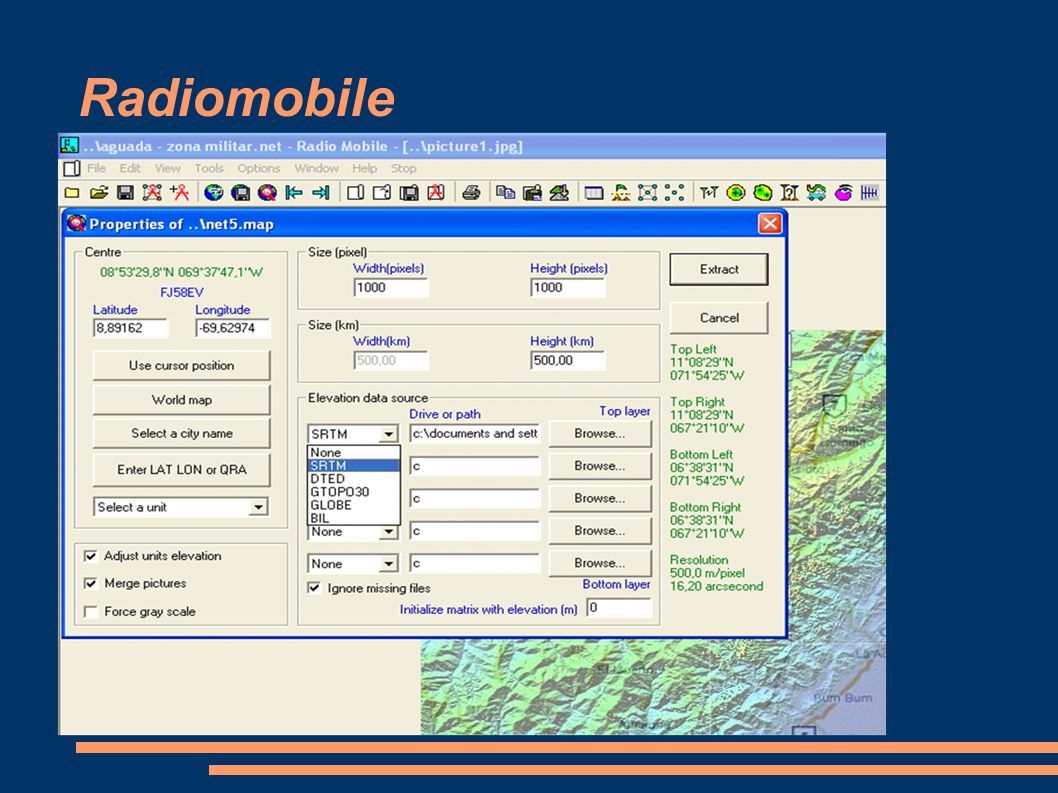Click the Enter LAT LON or QRA button

(182, 470)
